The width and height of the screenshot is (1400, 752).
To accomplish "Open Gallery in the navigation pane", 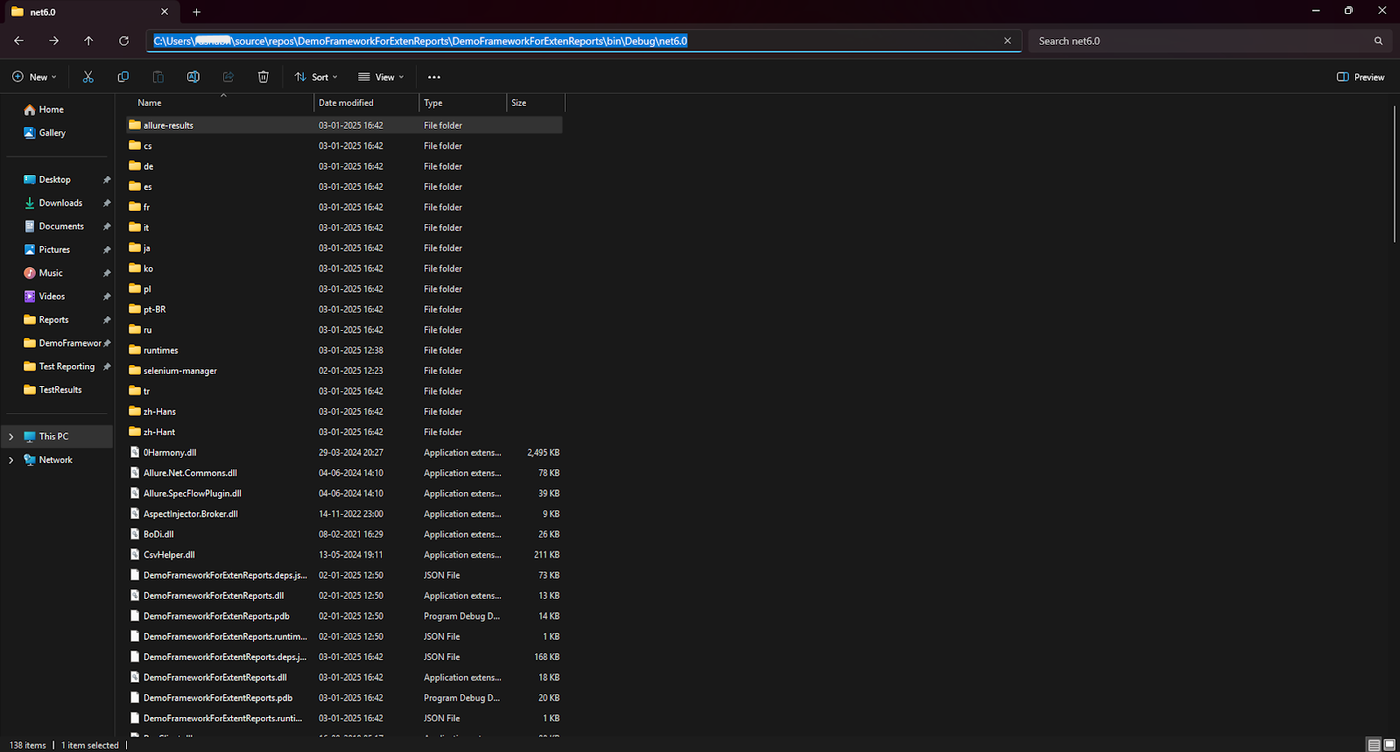I will (45, 133).
